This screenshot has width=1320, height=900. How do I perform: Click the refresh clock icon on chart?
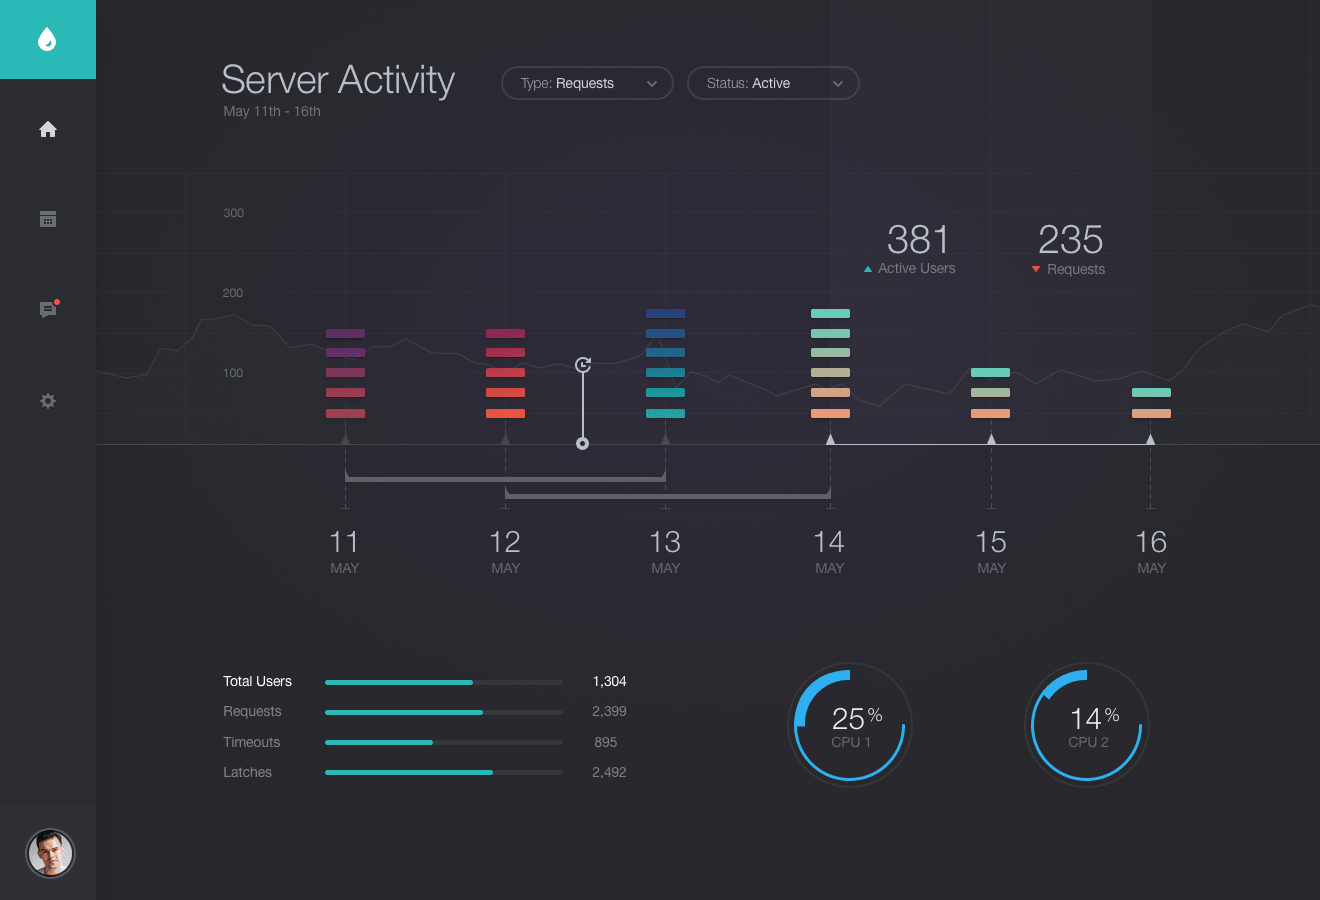[x=583, y=365]
